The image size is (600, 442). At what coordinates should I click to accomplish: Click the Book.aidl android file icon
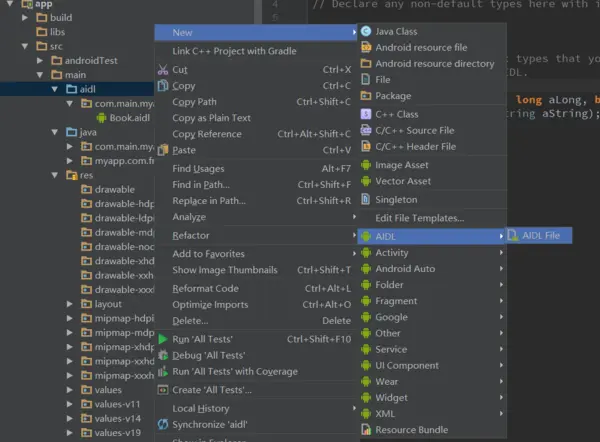(x=101, y=118)
